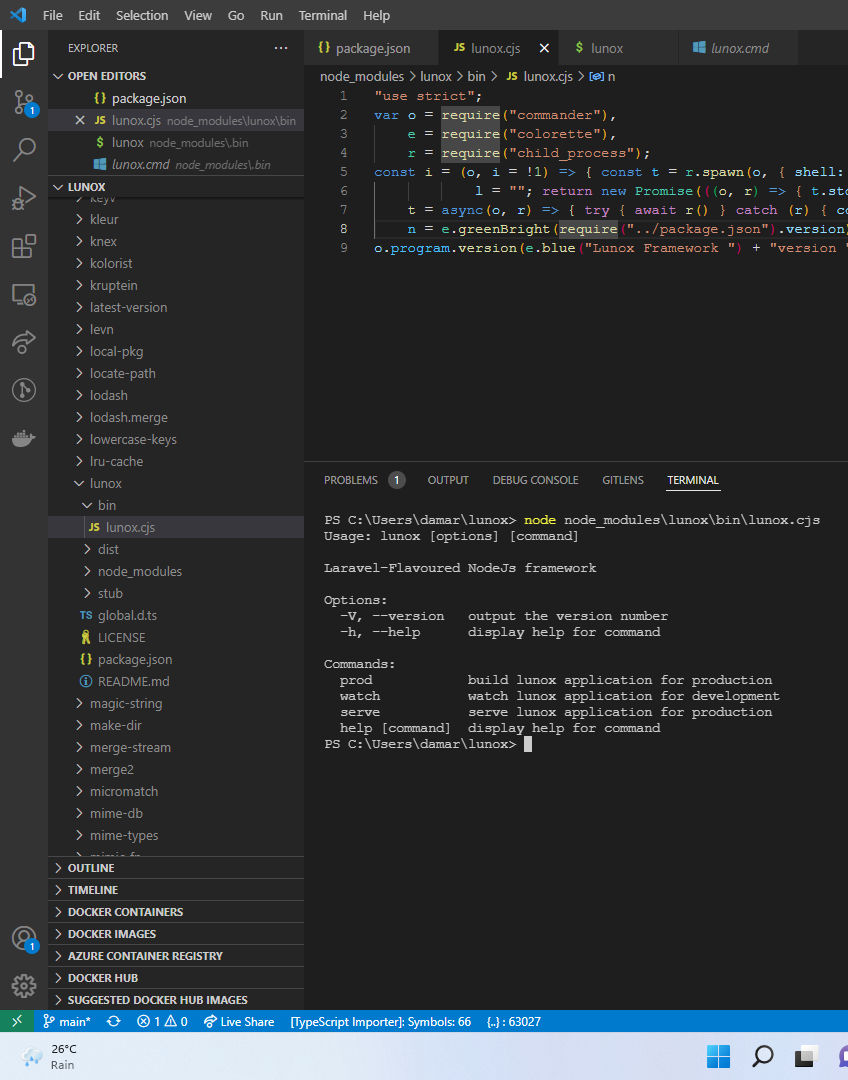The height and width of the screenshot is (1080, 848).
Task: Click the Explorer more actions ellipsis
Action: [280, 48]
